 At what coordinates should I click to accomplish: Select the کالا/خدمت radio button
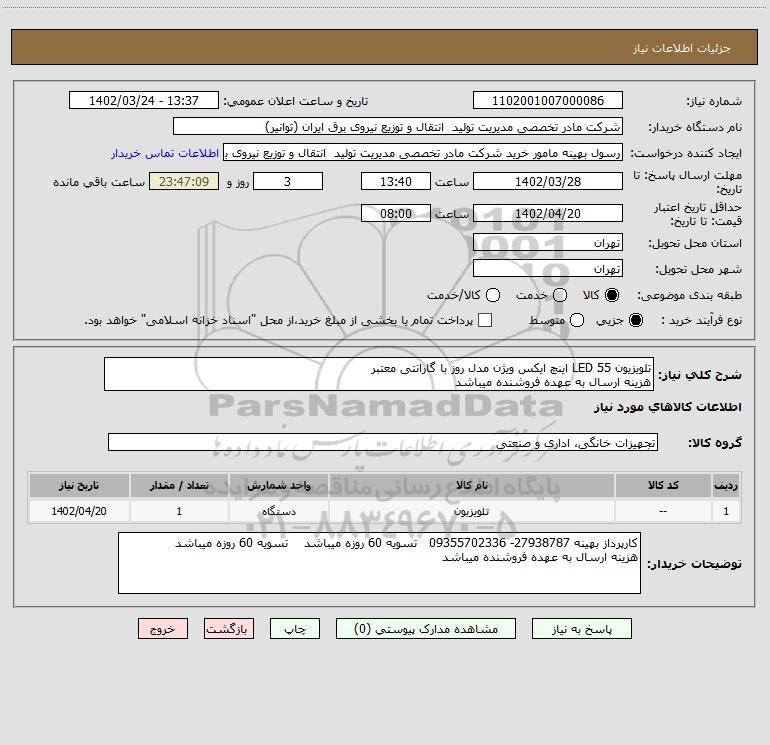point(493,295)
